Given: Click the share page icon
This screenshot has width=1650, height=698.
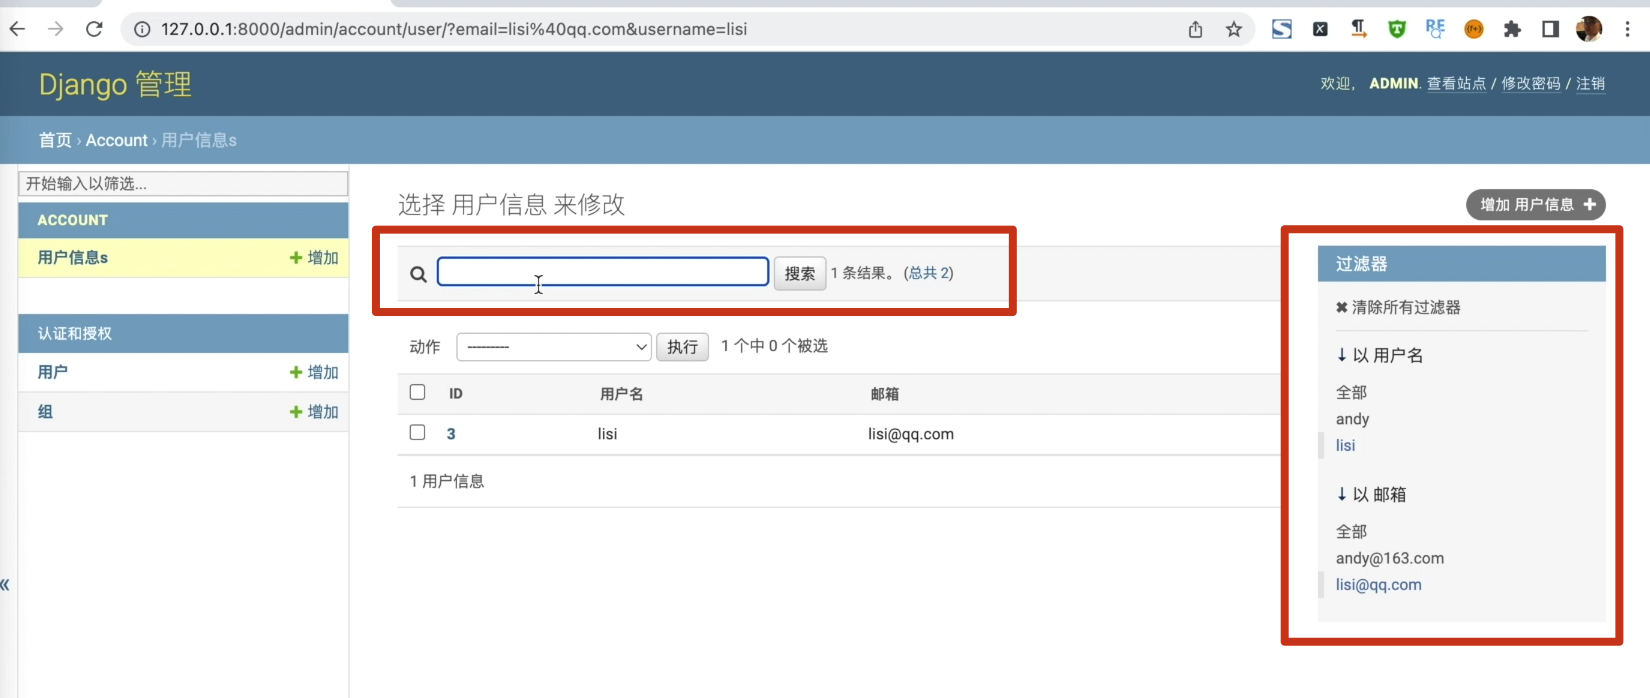Looking at the screenshot, I should coord(1195,29).
